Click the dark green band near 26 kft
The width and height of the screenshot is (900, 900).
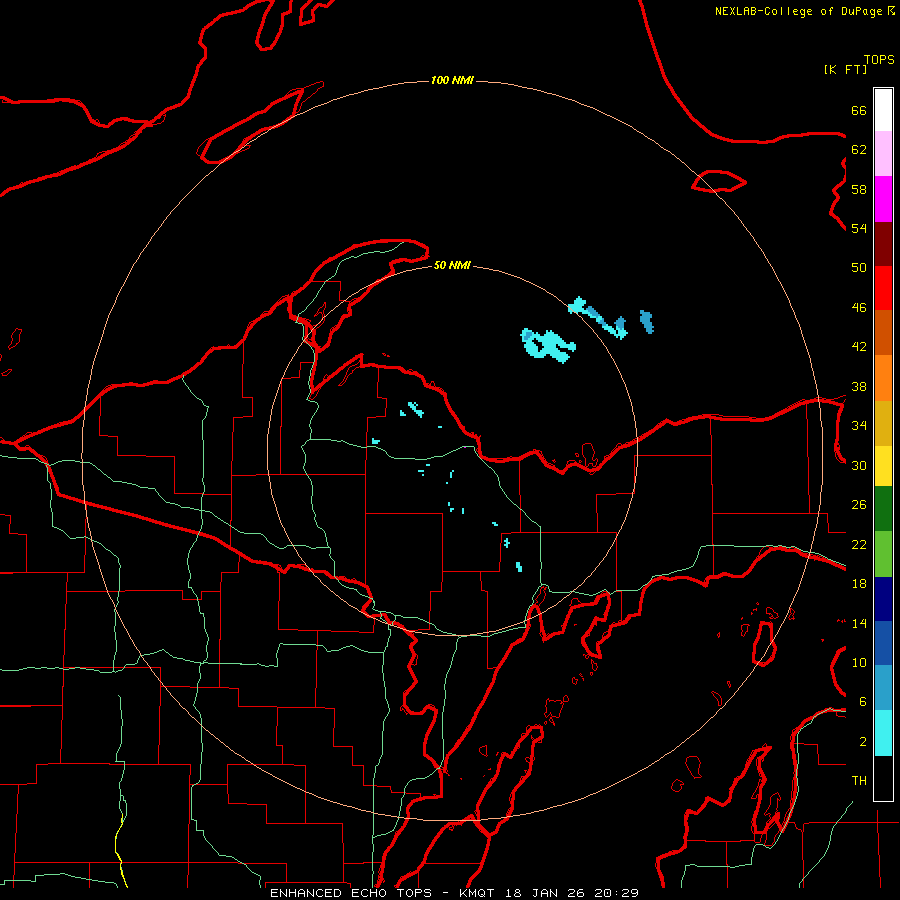(883, 509)
